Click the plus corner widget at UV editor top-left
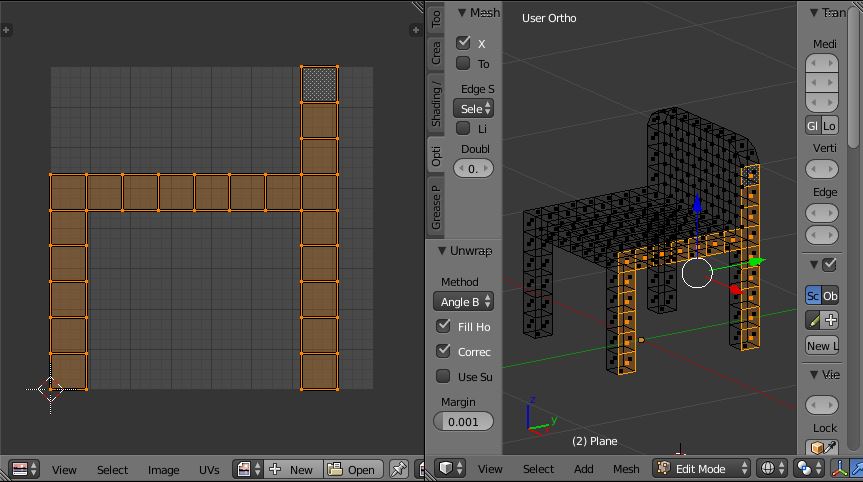 tap(6, 30)
